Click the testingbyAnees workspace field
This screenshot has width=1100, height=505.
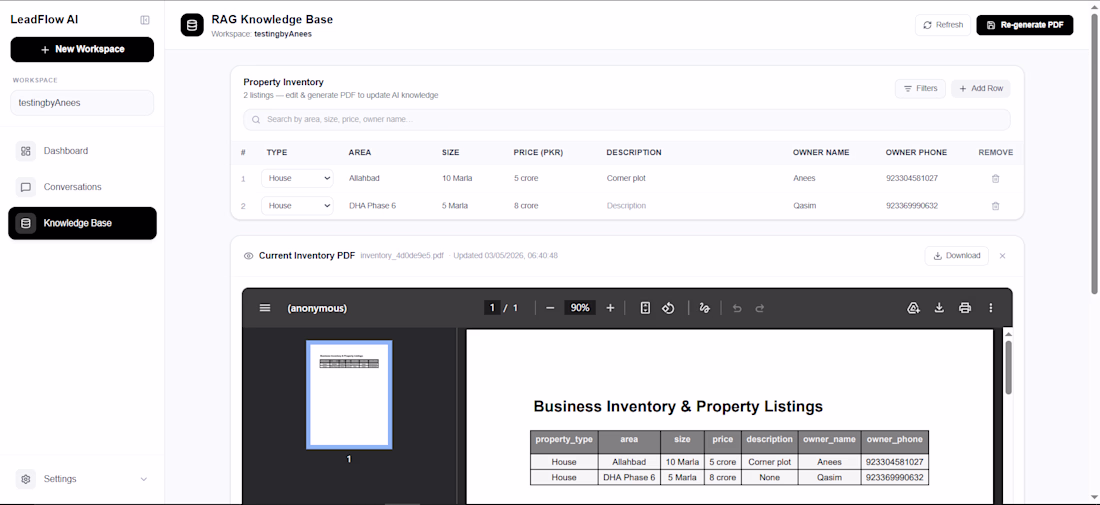point(82,102)
